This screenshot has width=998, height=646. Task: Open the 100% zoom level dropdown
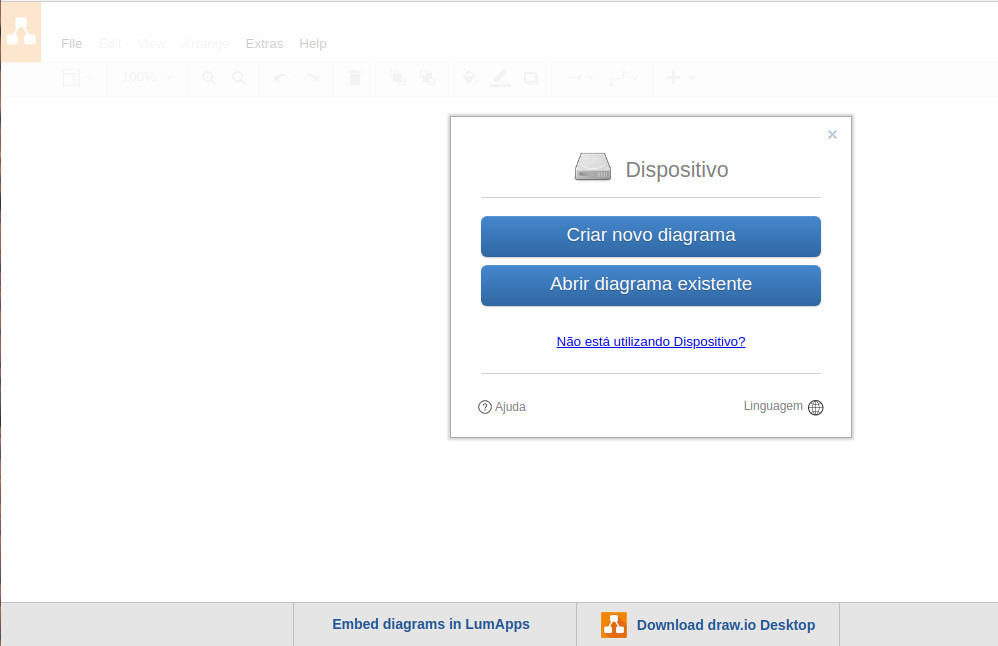tap(146, 77)
